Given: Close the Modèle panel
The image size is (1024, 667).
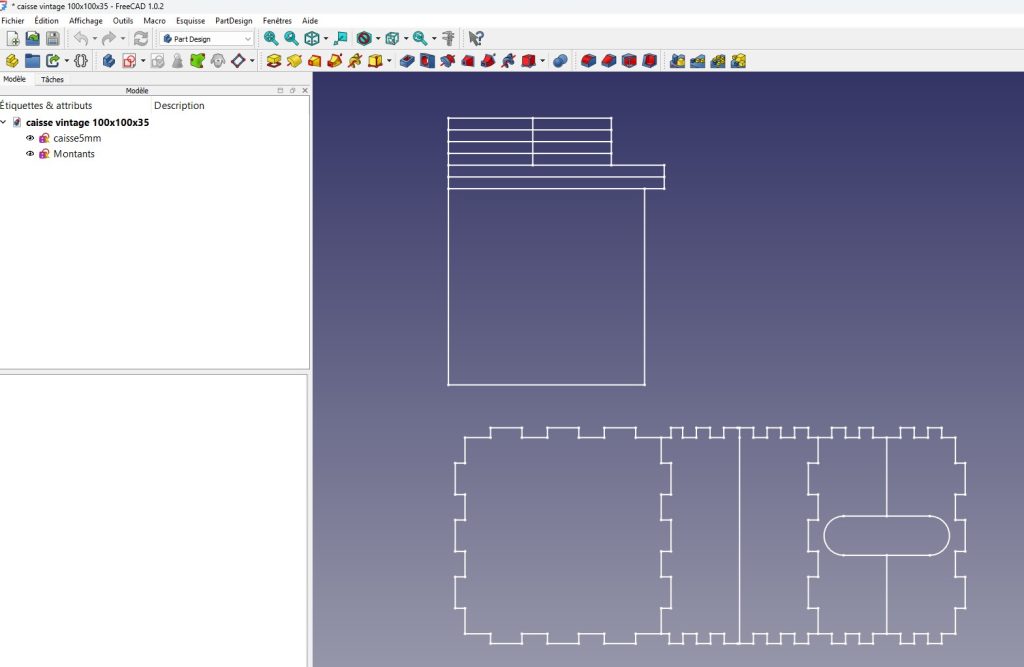Looking at the screenshot, I should [305, 91].
